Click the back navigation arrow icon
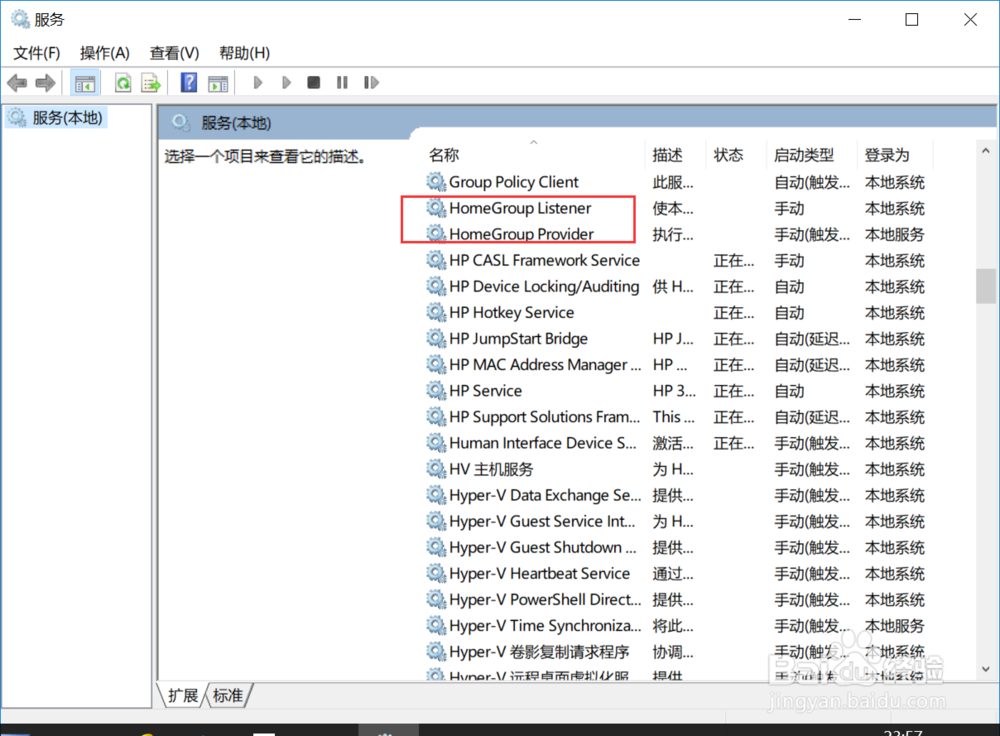The width and height of the screenshot is (1000, 736). (x=17, y=82)
